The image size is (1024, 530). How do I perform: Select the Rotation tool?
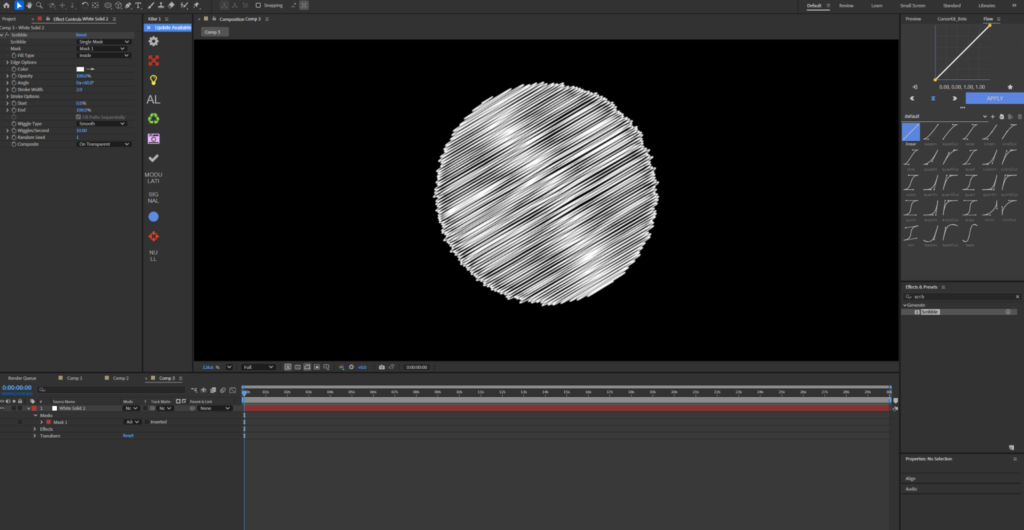[x=85, y=5]
